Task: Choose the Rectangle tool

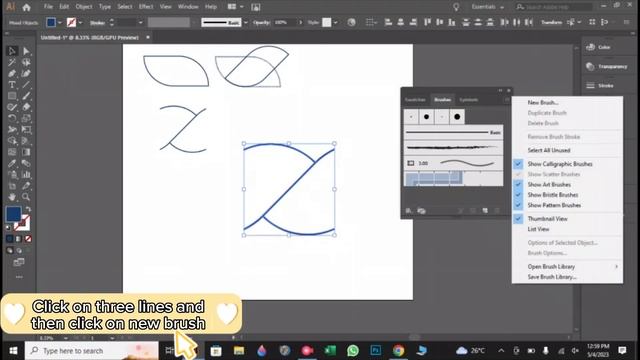Action: 12,96
